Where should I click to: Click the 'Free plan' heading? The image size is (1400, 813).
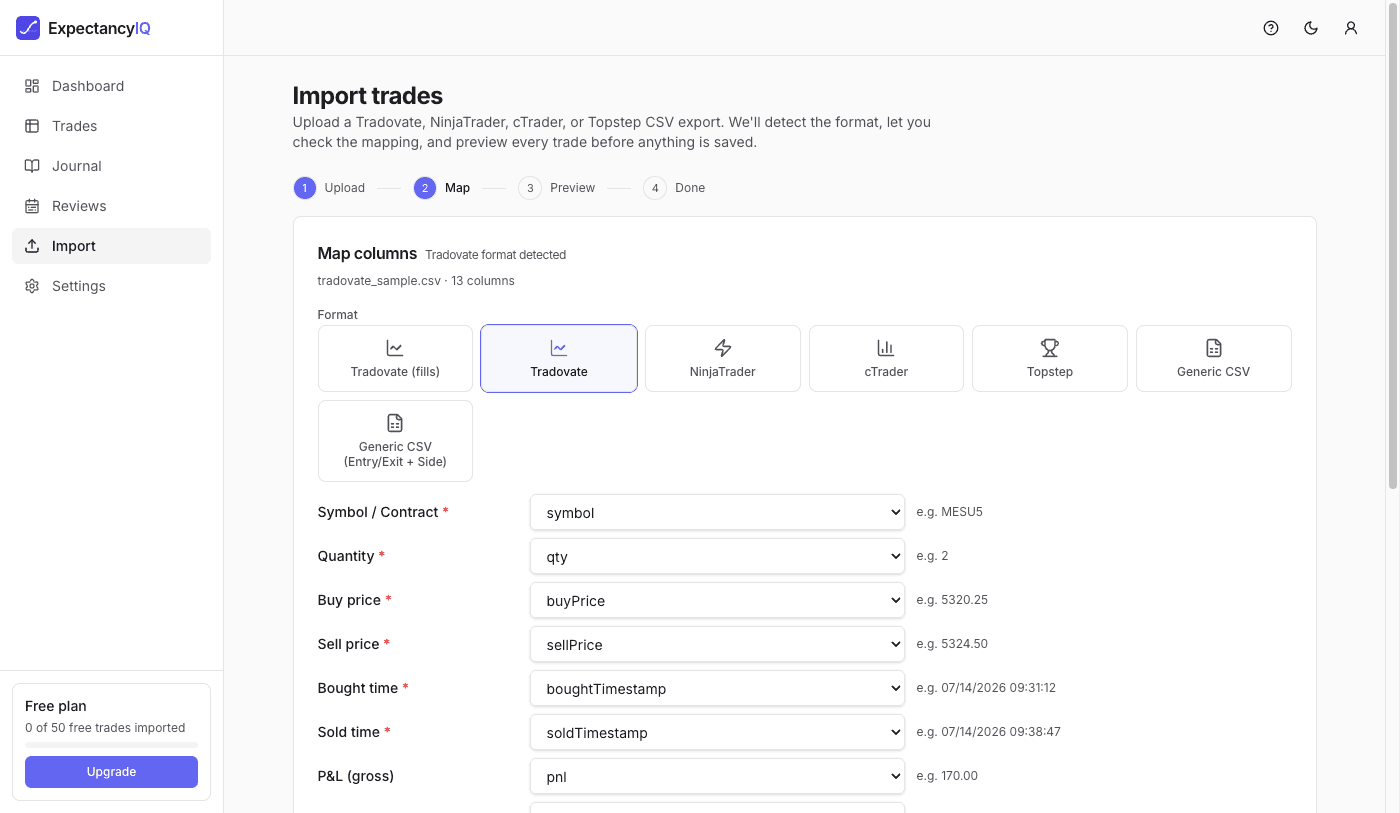click(x=56, y=706)
